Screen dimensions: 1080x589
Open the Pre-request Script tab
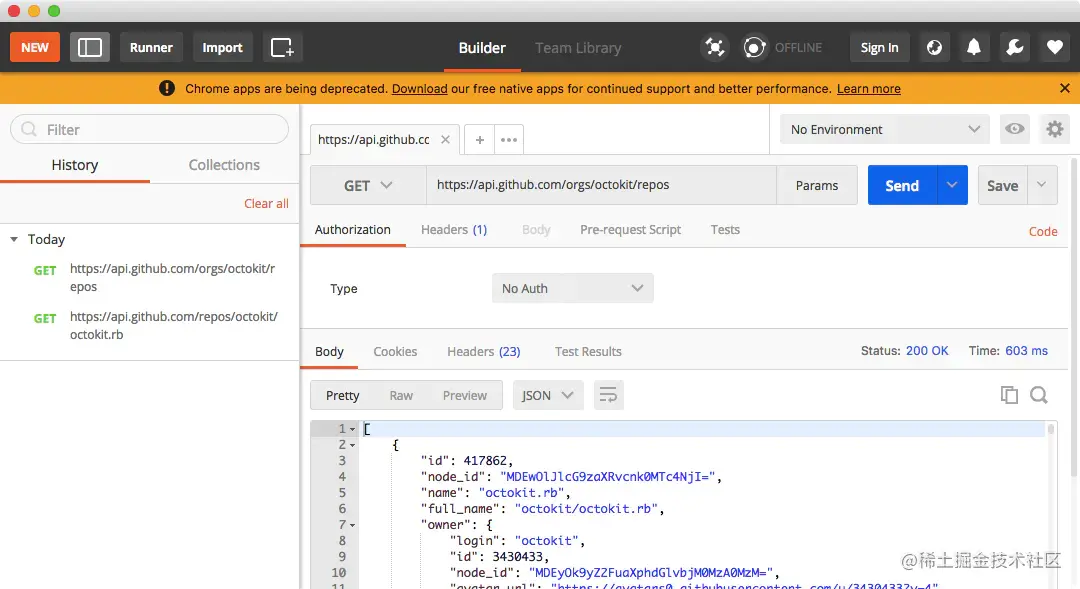pyautogui.click(x=630, y=229)
